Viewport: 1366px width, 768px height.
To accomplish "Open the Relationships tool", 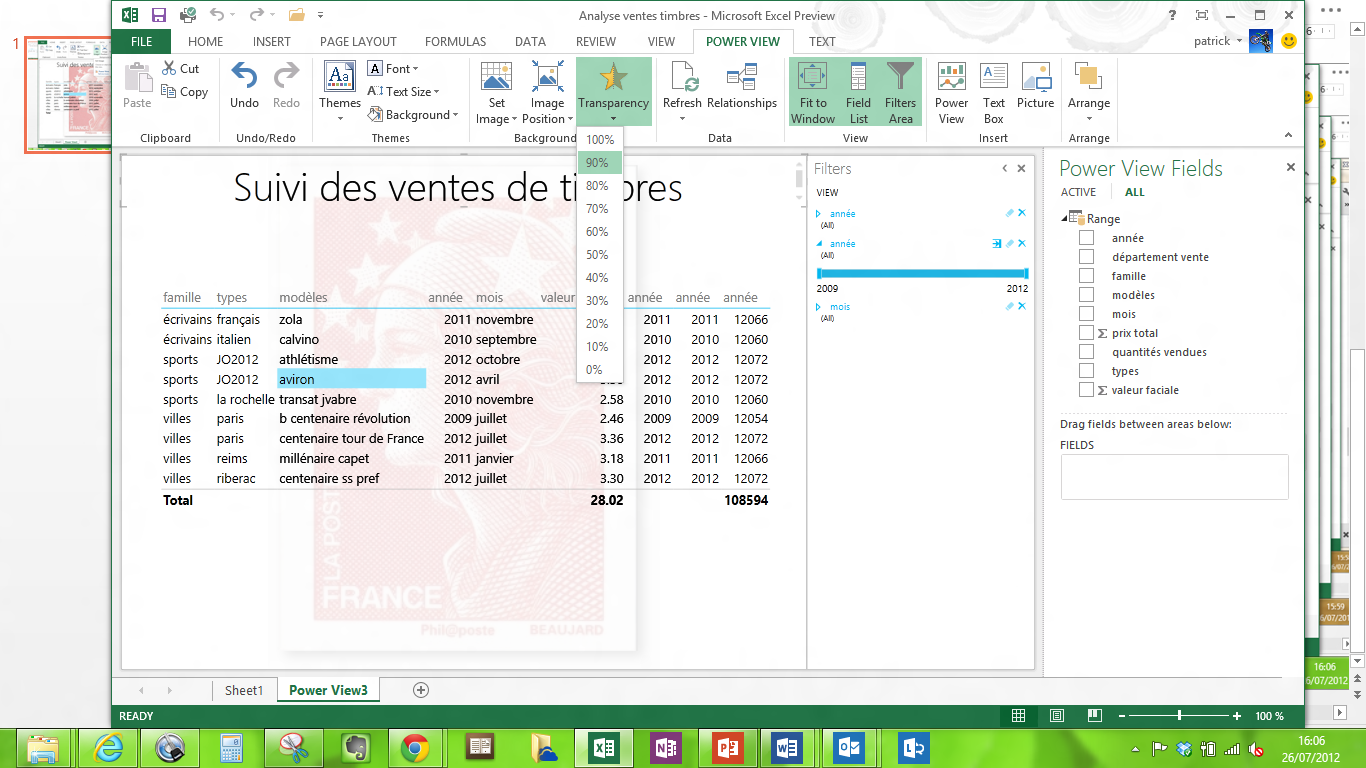I will click(741, 77).
